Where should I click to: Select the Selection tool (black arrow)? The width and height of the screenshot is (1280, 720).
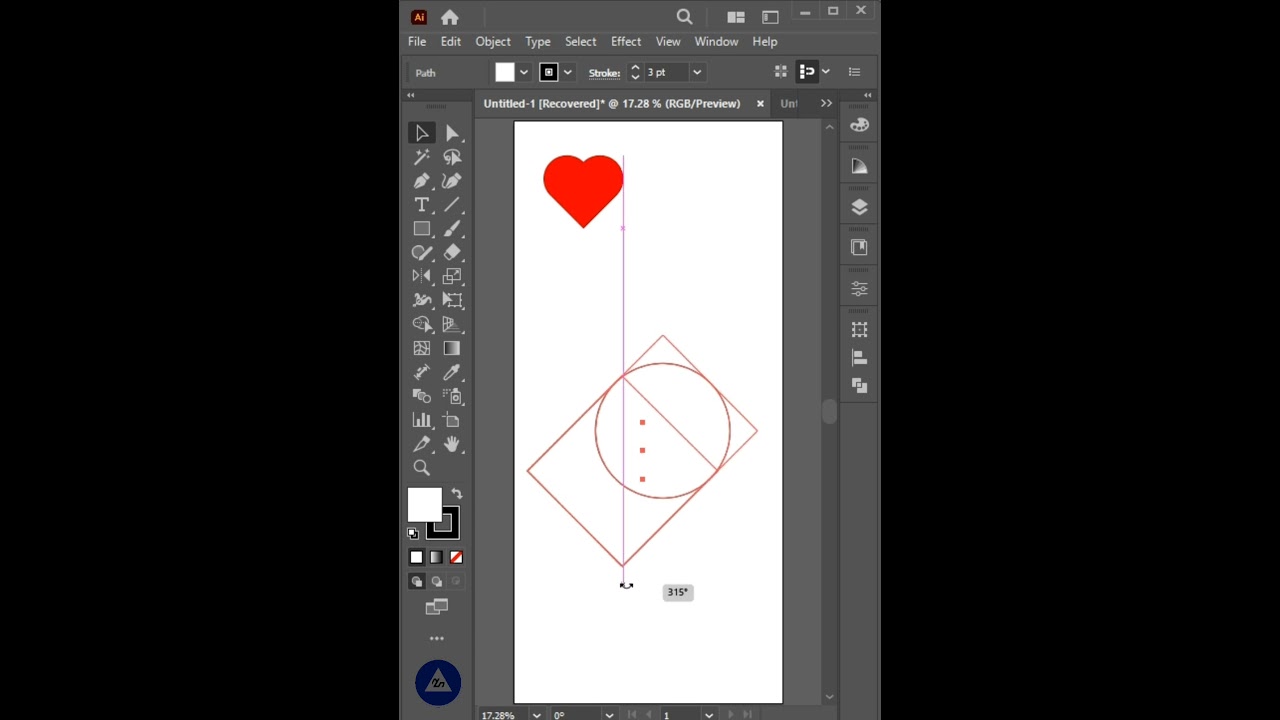tap(422, 133)
